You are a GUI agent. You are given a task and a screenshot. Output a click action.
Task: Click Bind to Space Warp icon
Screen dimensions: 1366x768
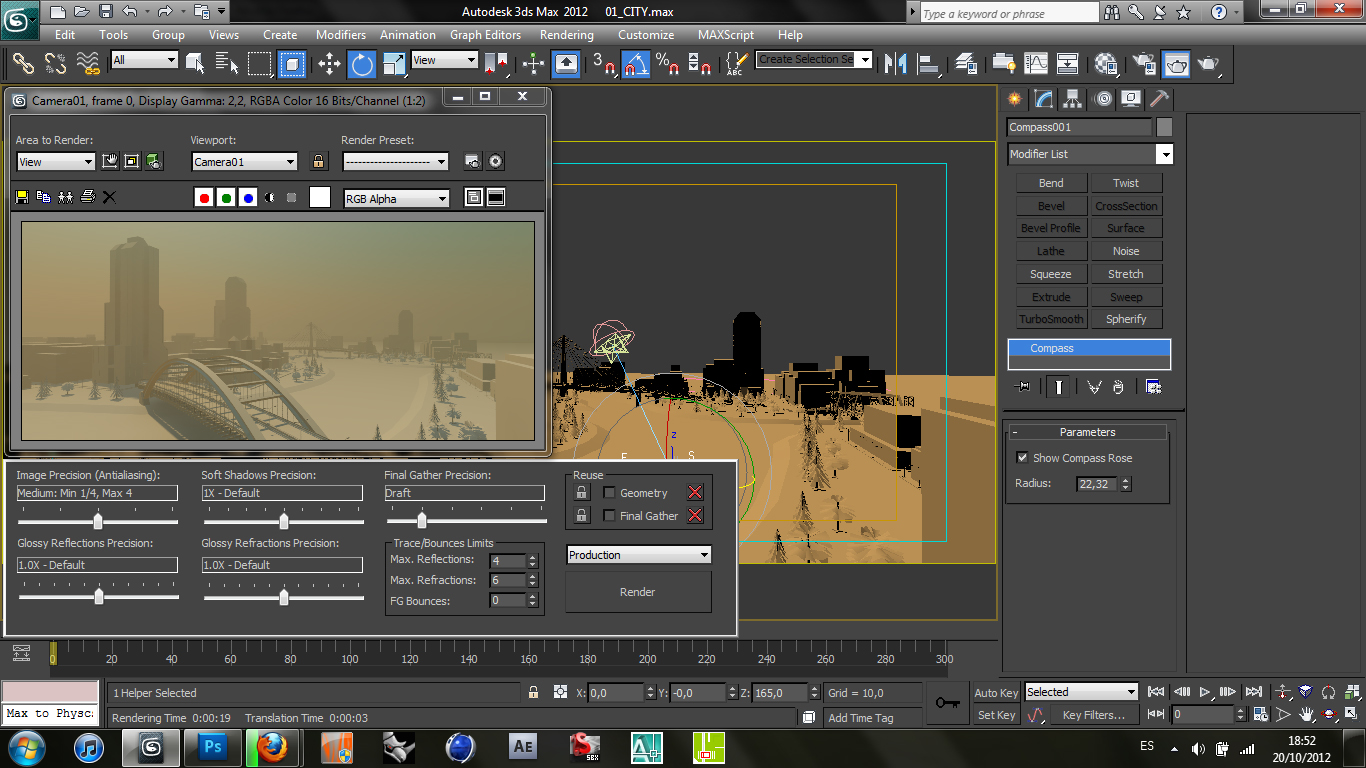click(89, 63)
